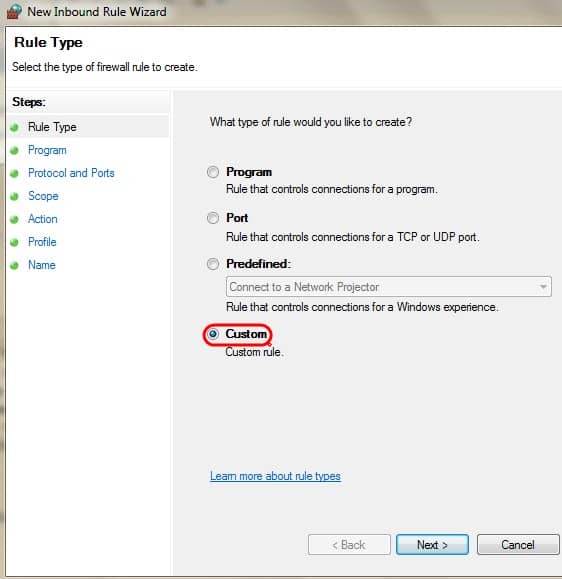
Task: Click the firewall wizard title bar icon
Action: (14, 11)
